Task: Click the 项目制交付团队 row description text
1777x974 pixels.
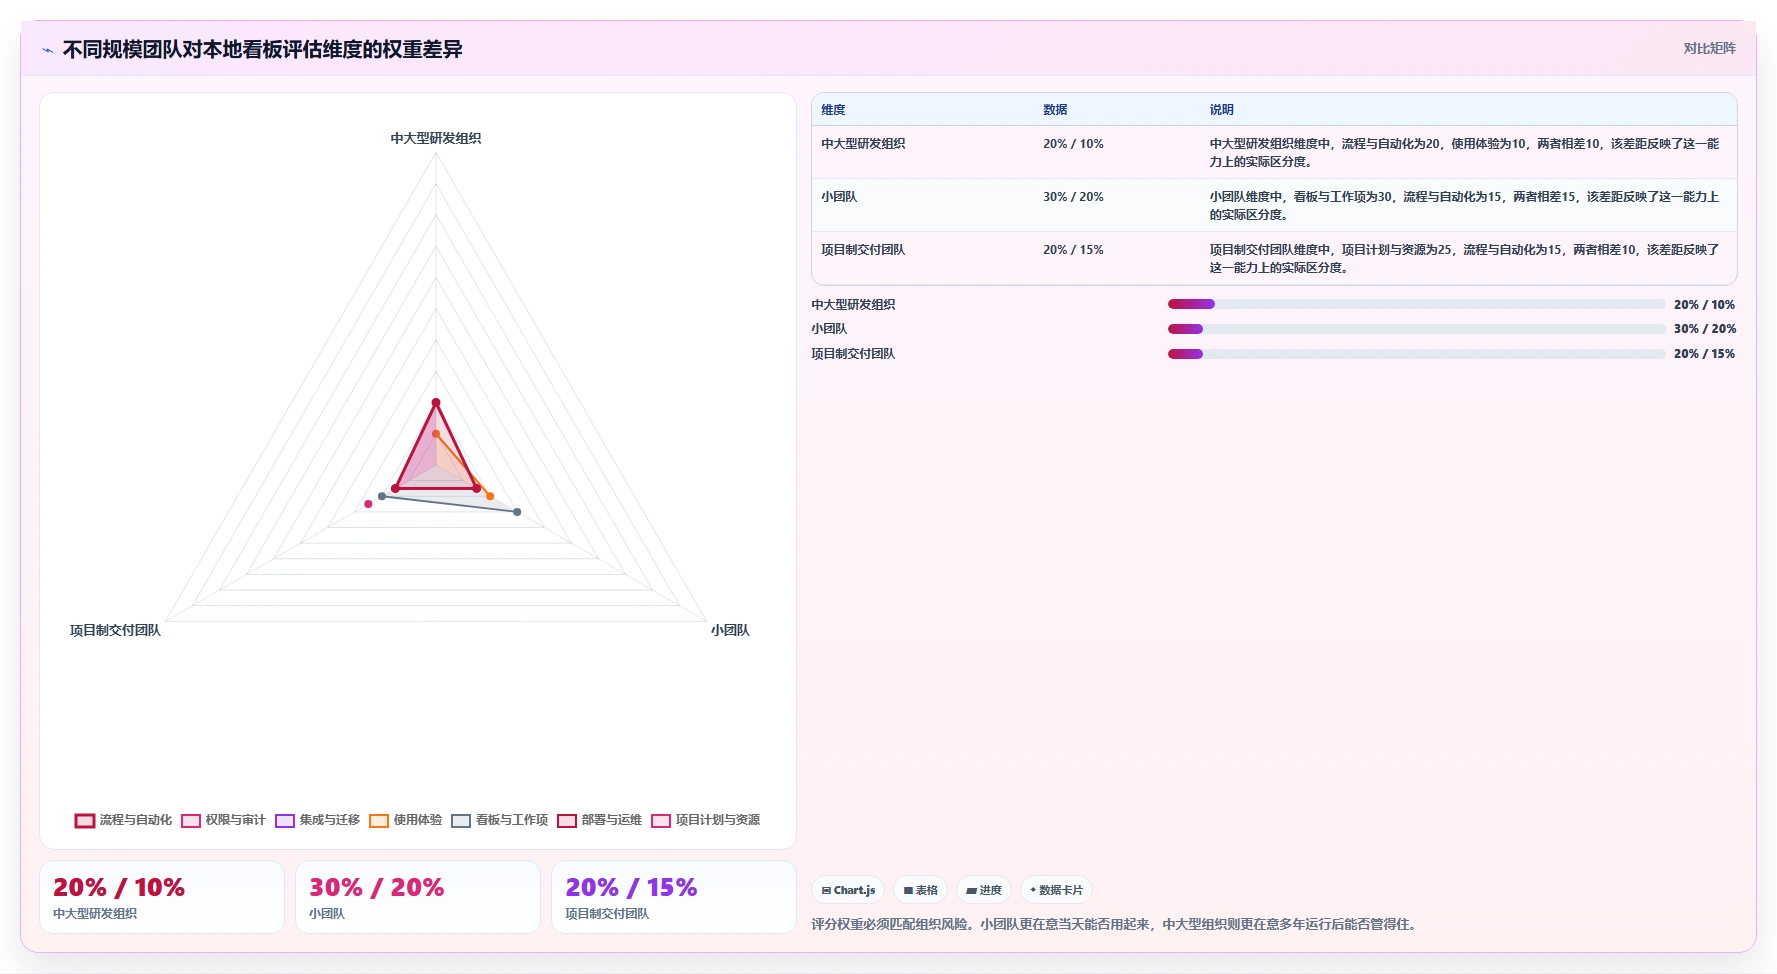Action: (x=1464, y=258)
